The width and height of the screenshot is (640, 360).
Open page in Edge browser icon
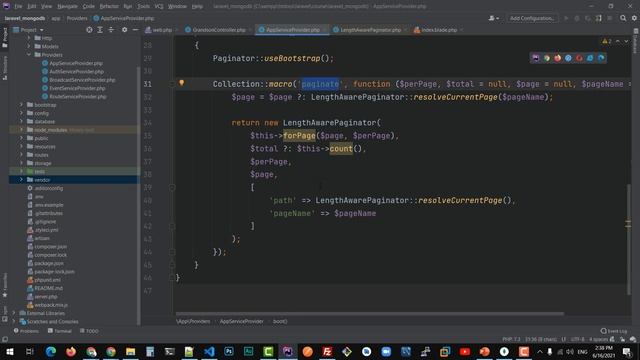pos(601,58)
